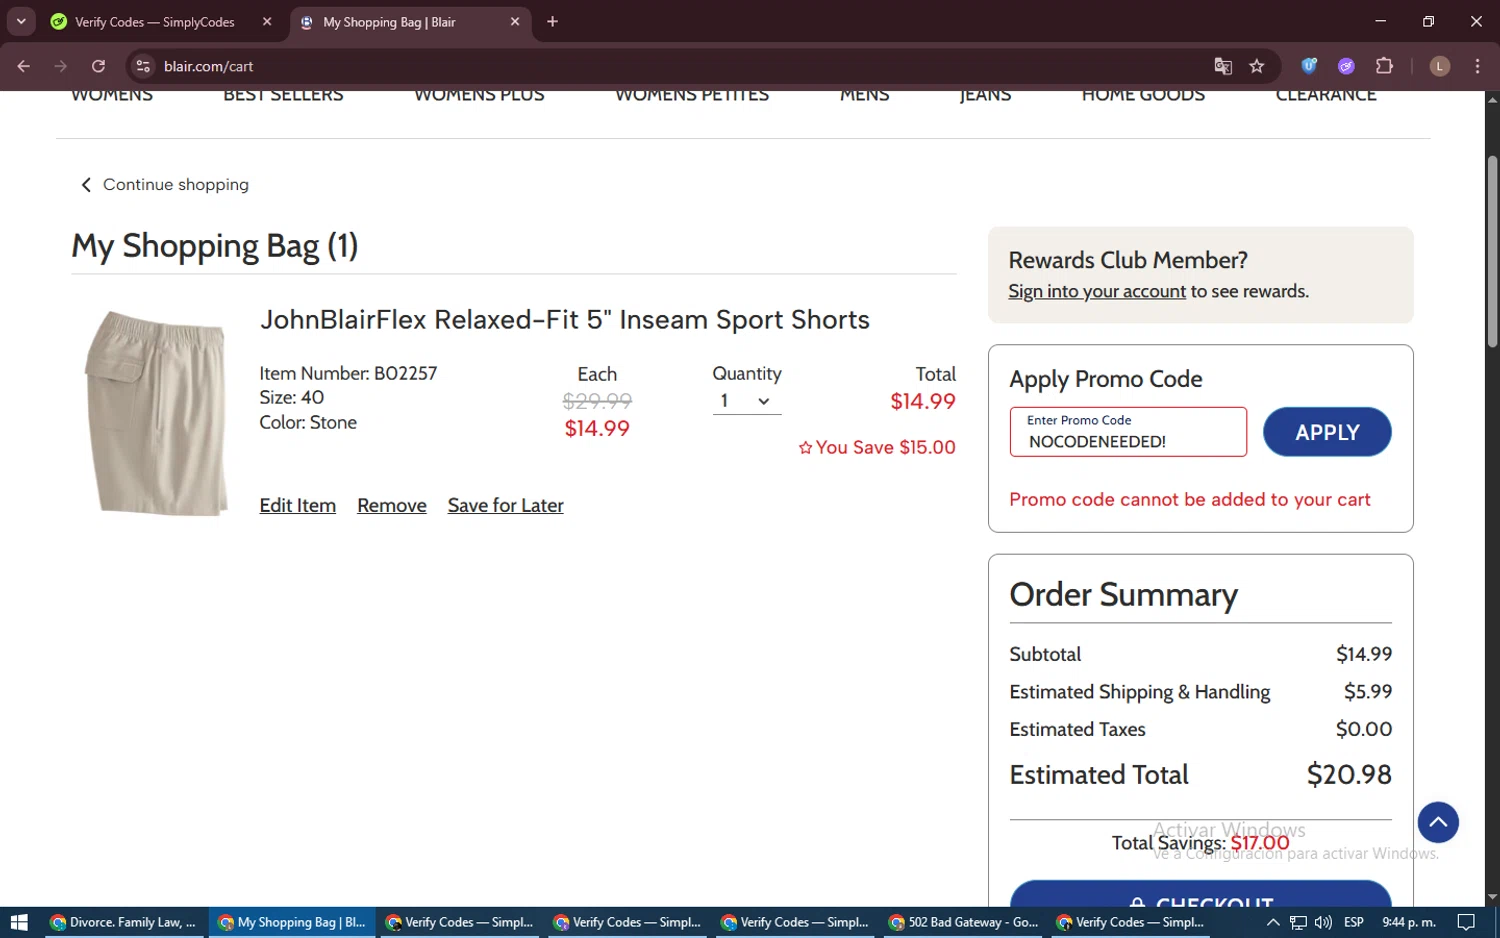Open the Windows notification center icon
Viewport: 1500px width, 938px height.
pyautogui.click(x=1466, y=922)
